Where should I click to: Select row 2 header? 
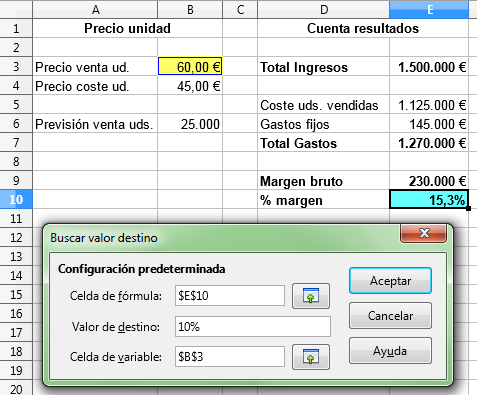click(x=16, y=47)
